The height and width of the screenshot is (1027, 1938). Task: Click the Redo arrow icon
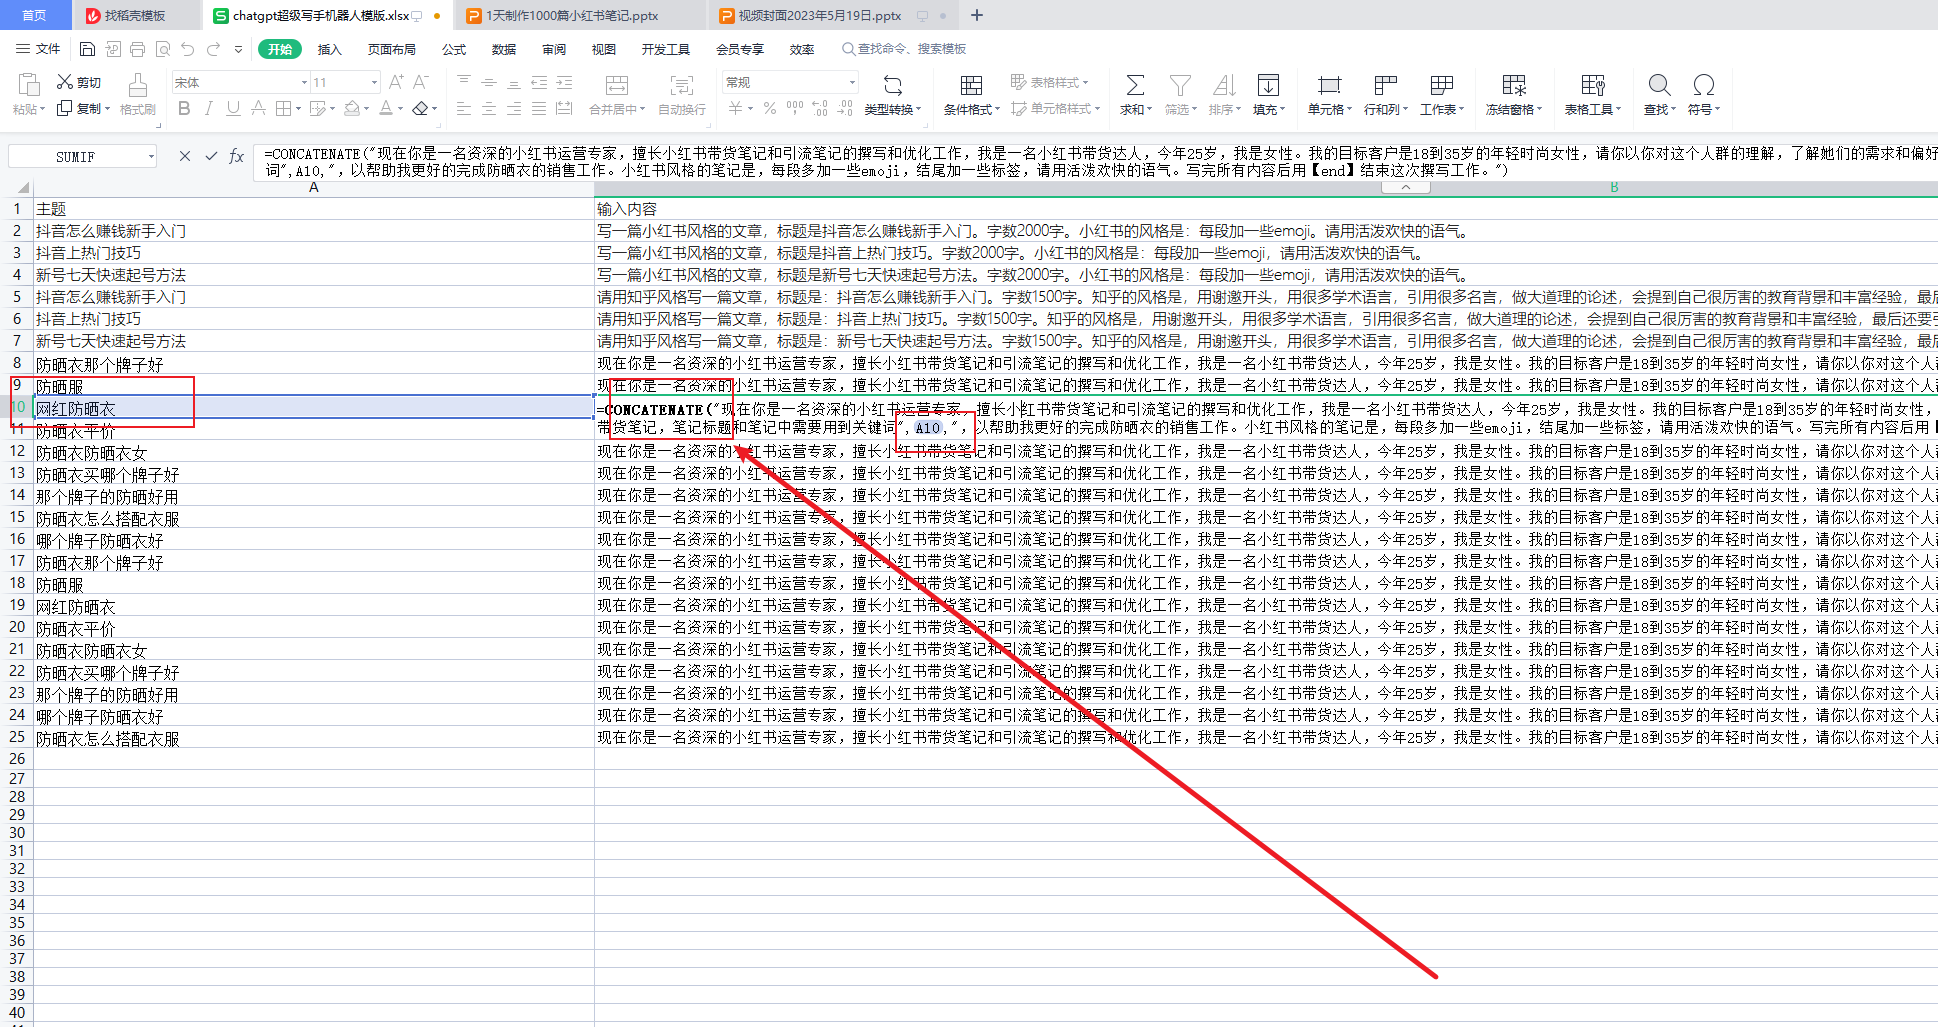coord(213,49)
